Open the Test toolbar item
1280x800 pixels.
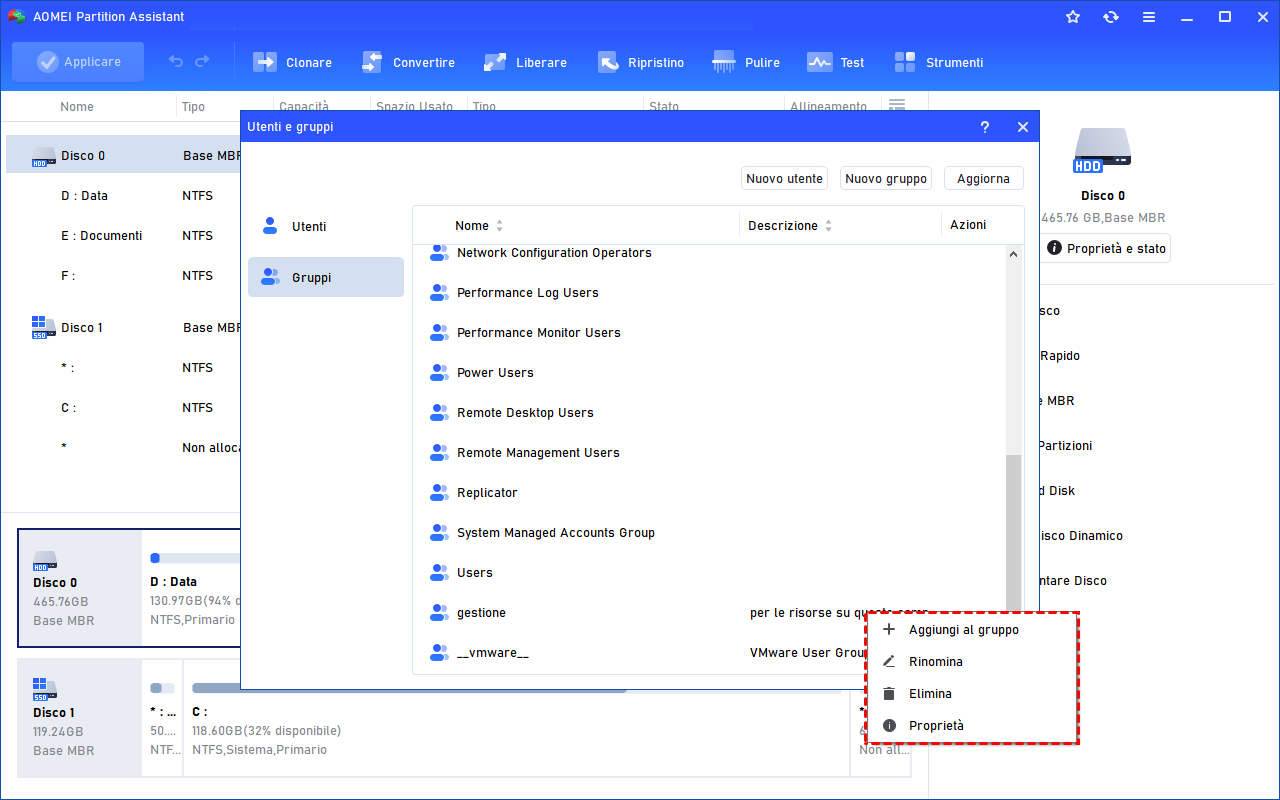(836, 62)
